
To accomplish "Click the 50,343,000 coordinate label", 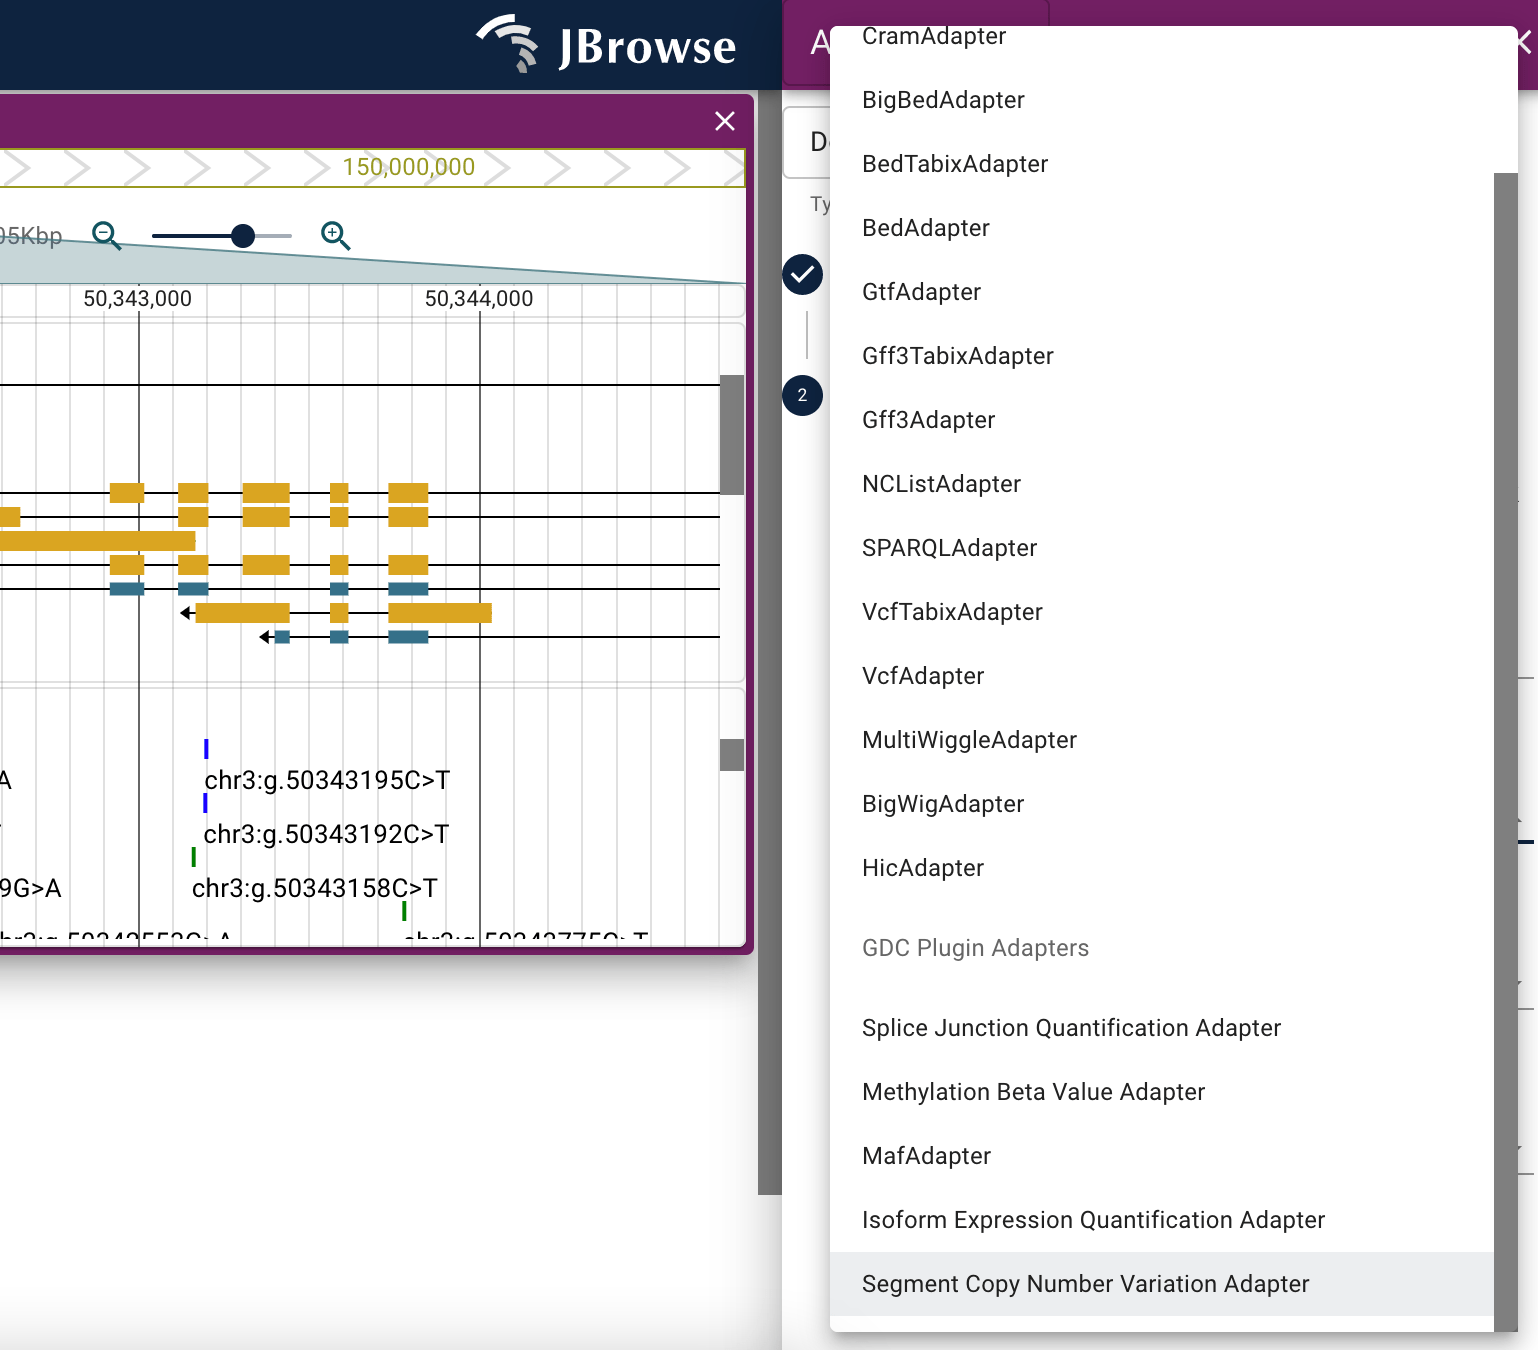I will (137, 298).
